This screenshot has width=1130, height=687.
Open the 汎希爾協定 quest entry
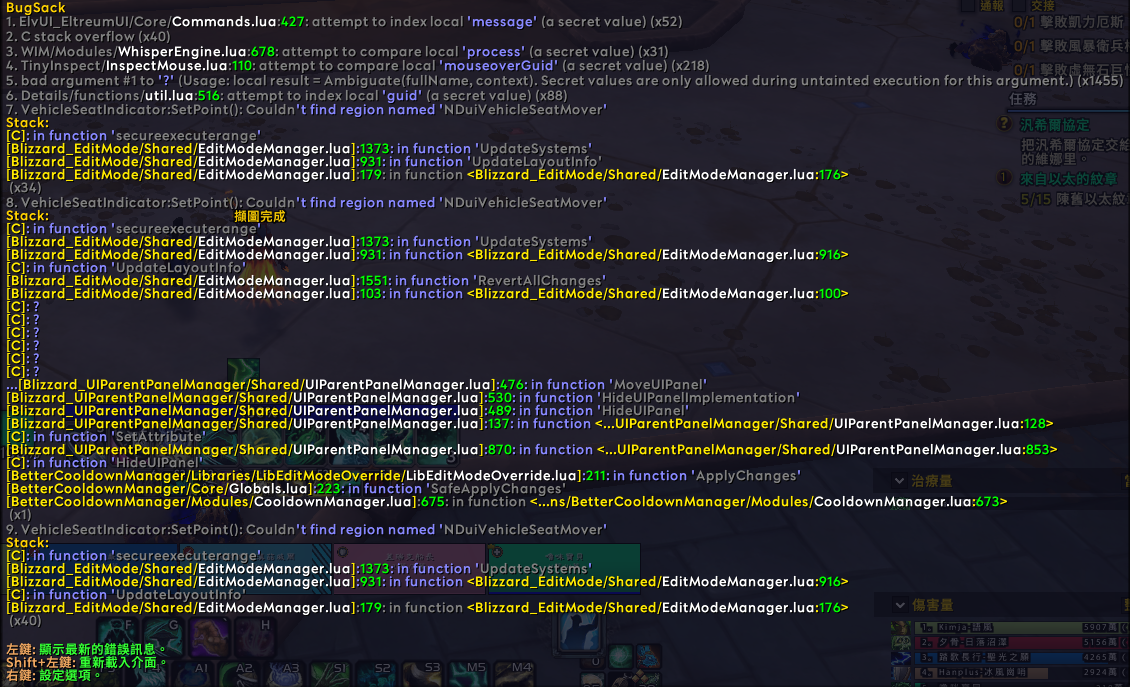coord(1054,125)
